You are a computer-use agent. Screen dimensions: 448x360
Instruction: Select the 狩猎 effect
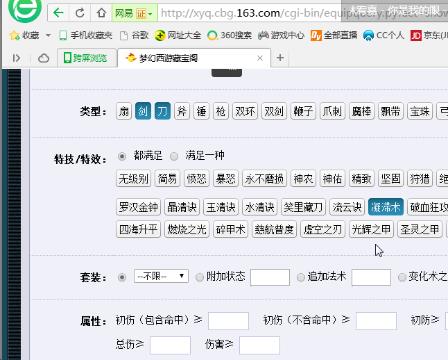pyautogui.click(x=420, y=179)
